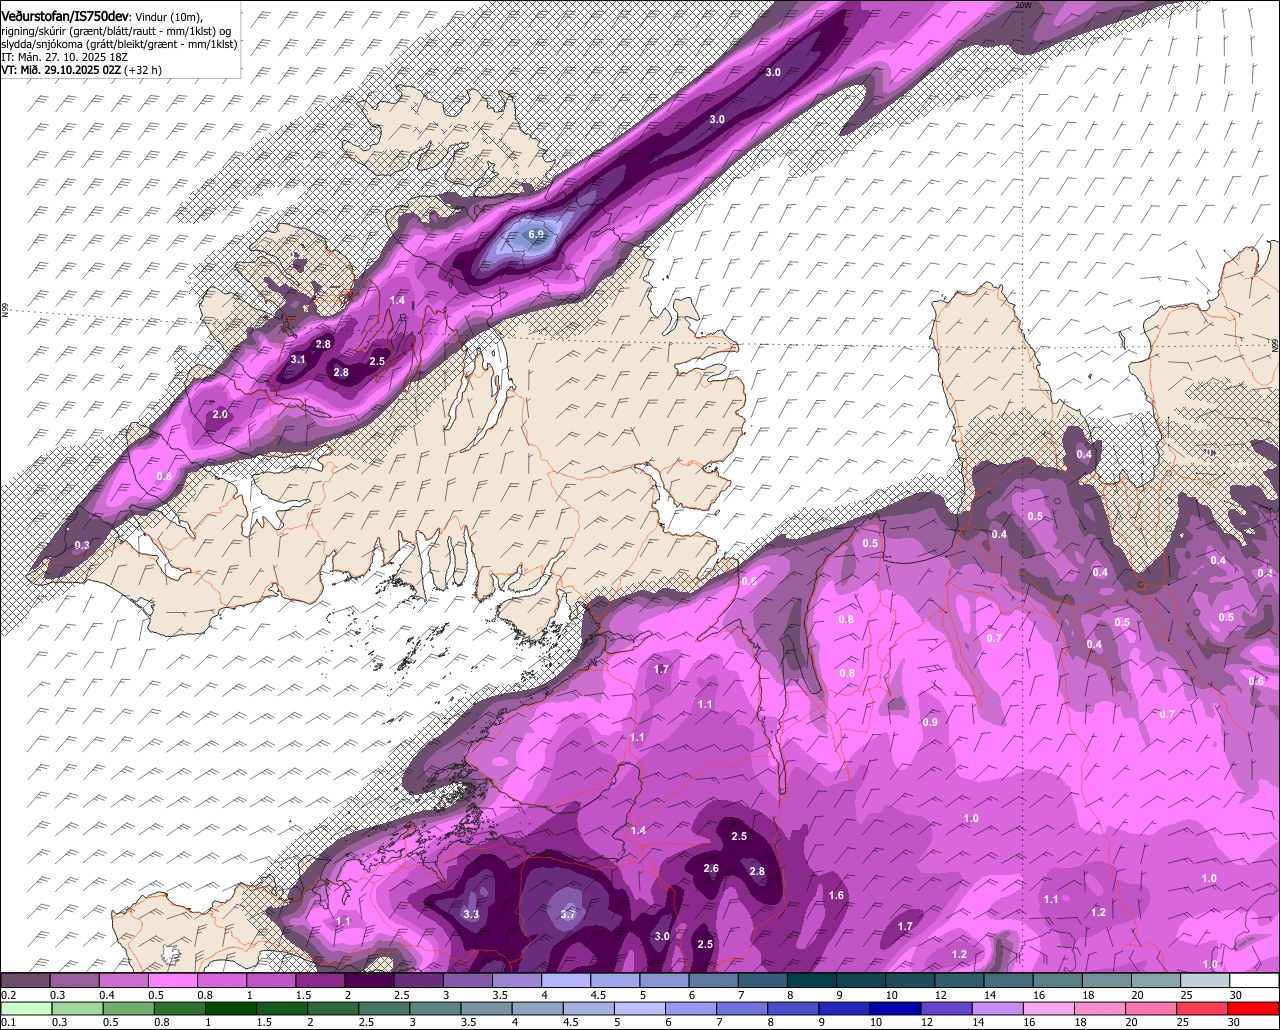Pick the darkest purple 2 swatch in the upper legend

pos(368,980)
